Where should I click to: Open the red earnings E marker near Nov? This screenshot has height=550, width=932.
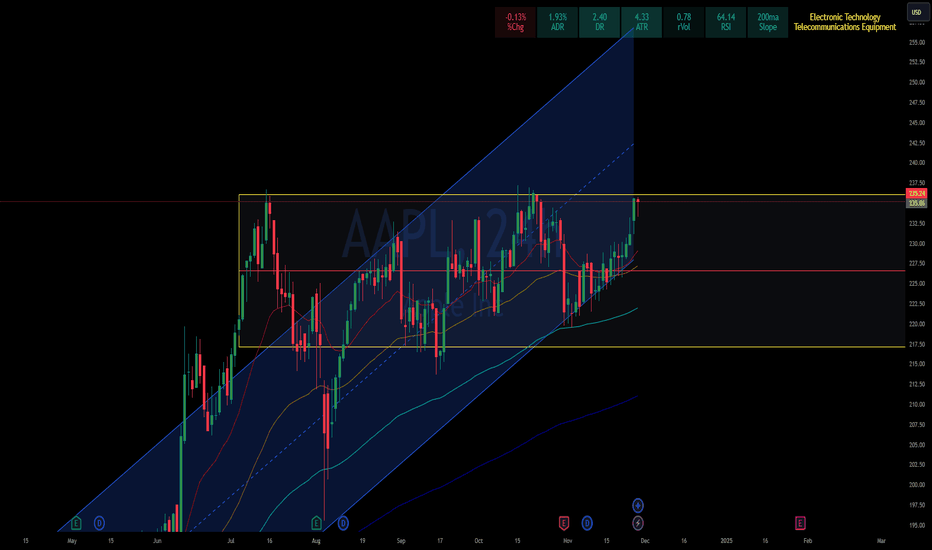point(564,523)
